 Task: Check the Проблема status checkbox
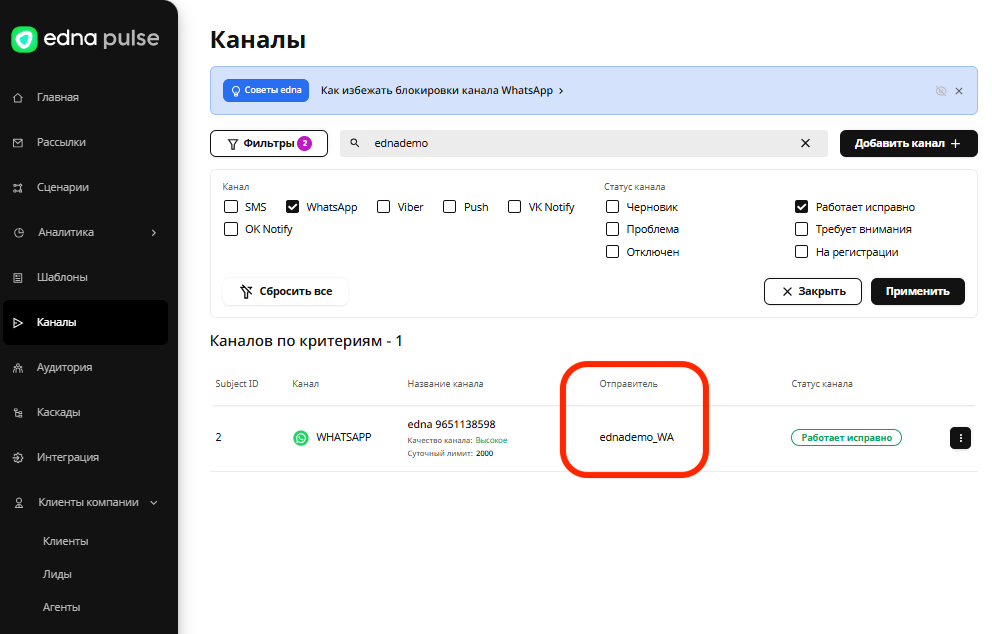click(x=612, y=229)
